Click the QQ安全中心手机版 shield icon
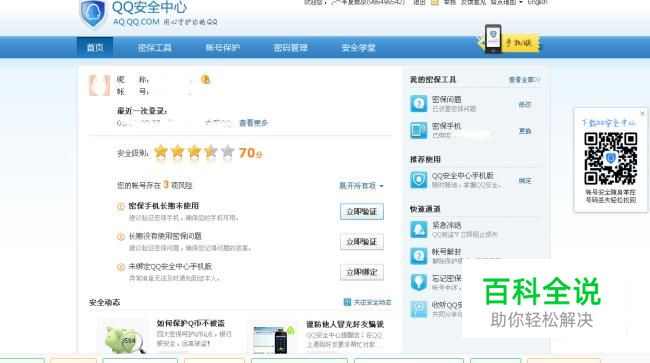Viewport: 650px width, 363px height. tap(419, 180)
